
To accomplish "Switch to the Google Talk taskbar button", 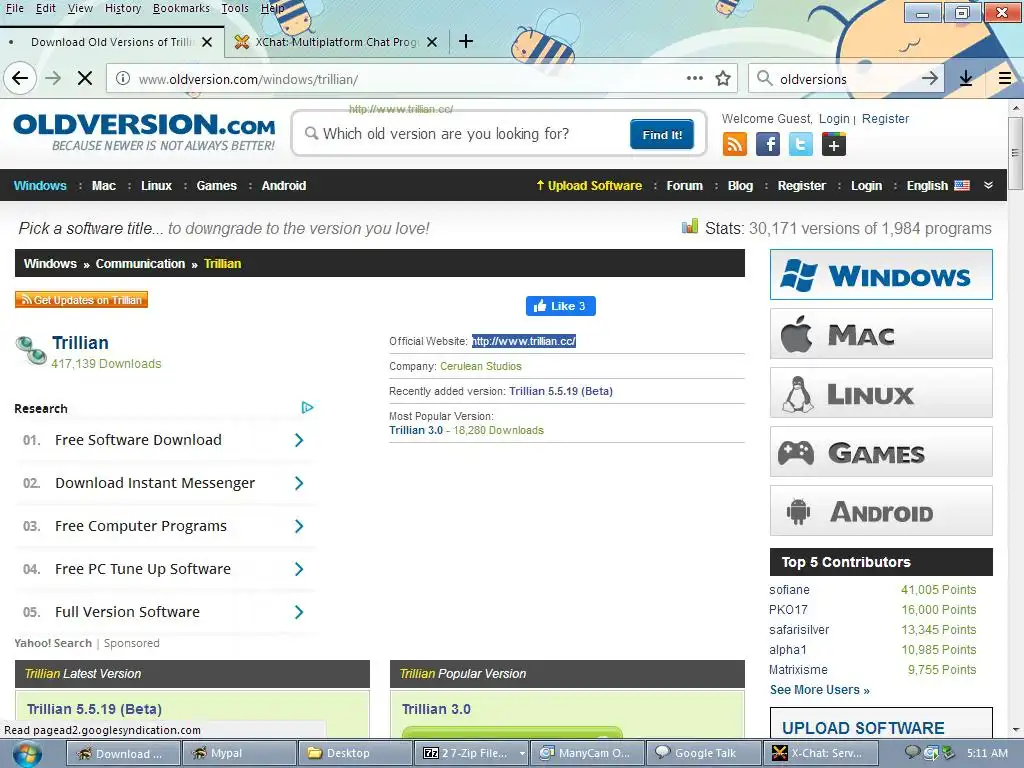I will pyautogui.click(x=703, y=753).
